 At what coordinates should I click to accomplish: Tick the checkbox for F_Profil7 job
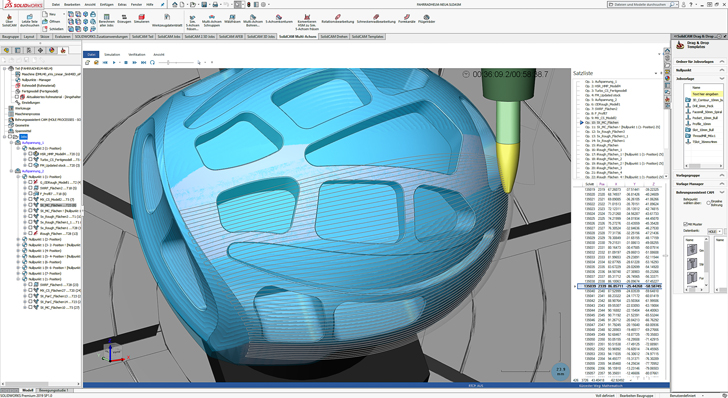point(31,194)
